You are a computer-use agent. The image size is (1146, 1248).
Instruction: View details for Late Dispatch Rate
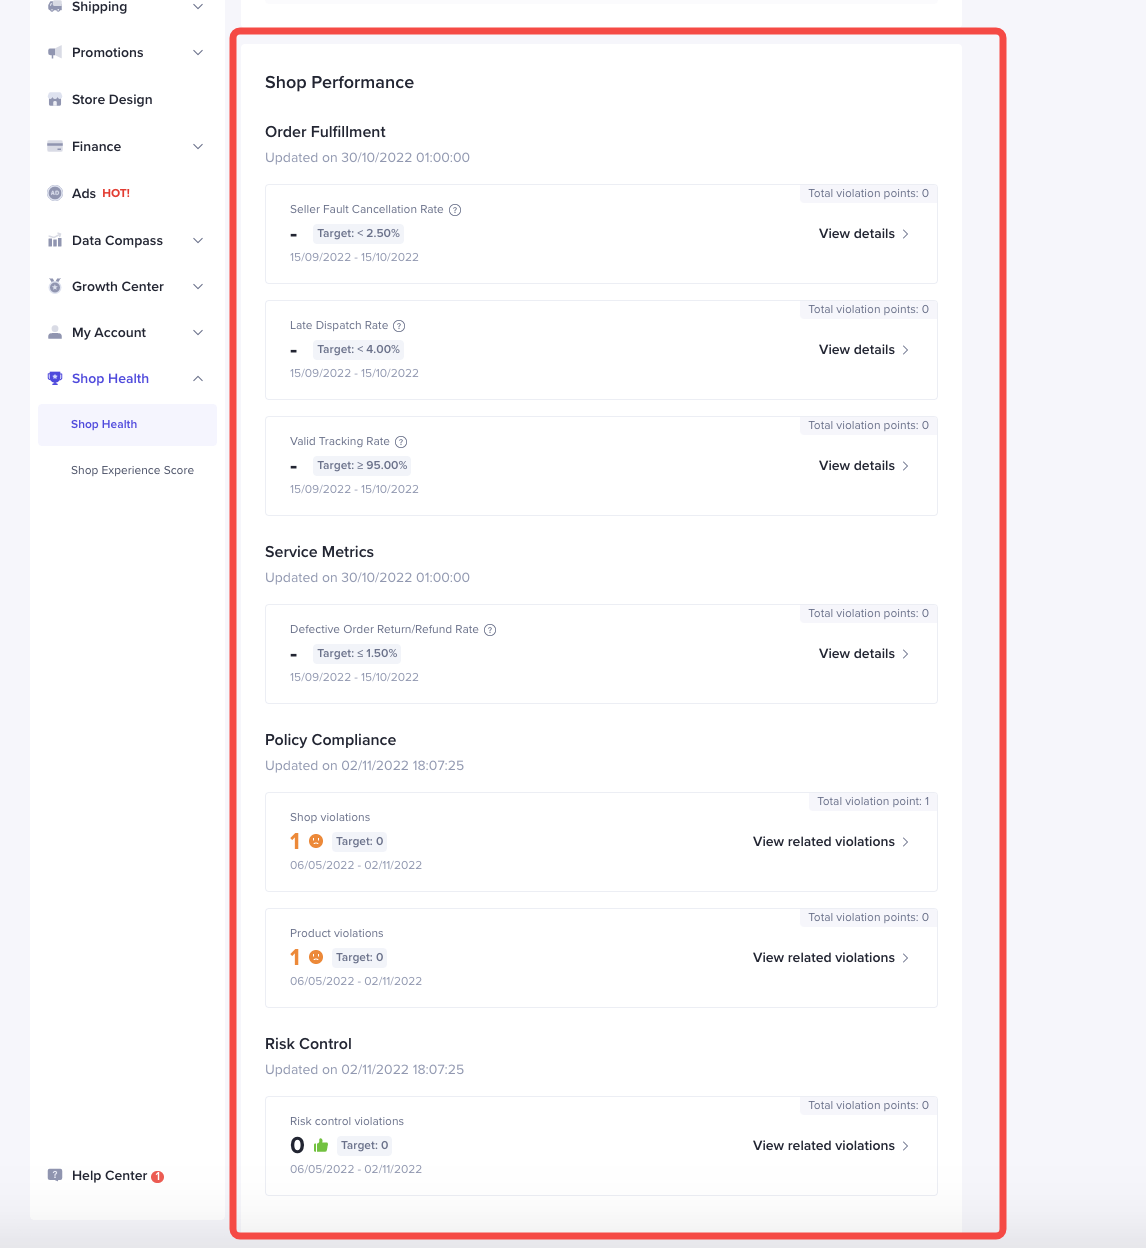863,350
